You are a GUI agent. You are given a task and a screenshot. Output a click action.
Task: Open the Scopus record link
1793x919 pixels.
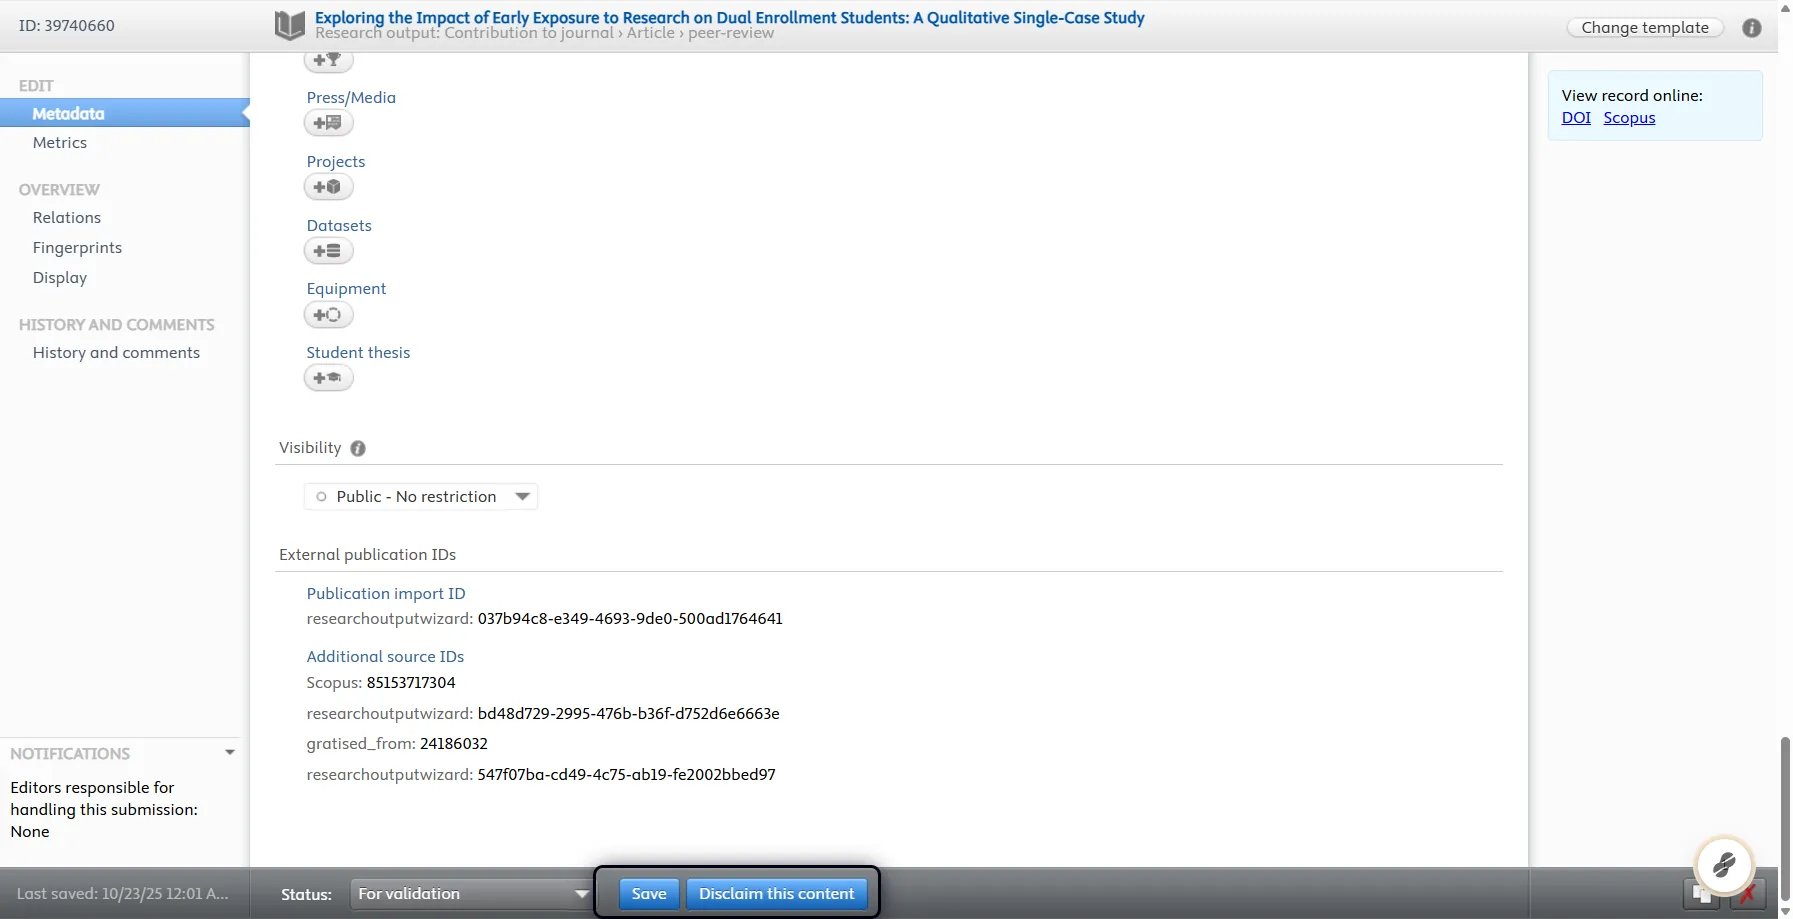(x=1629, y=118)
